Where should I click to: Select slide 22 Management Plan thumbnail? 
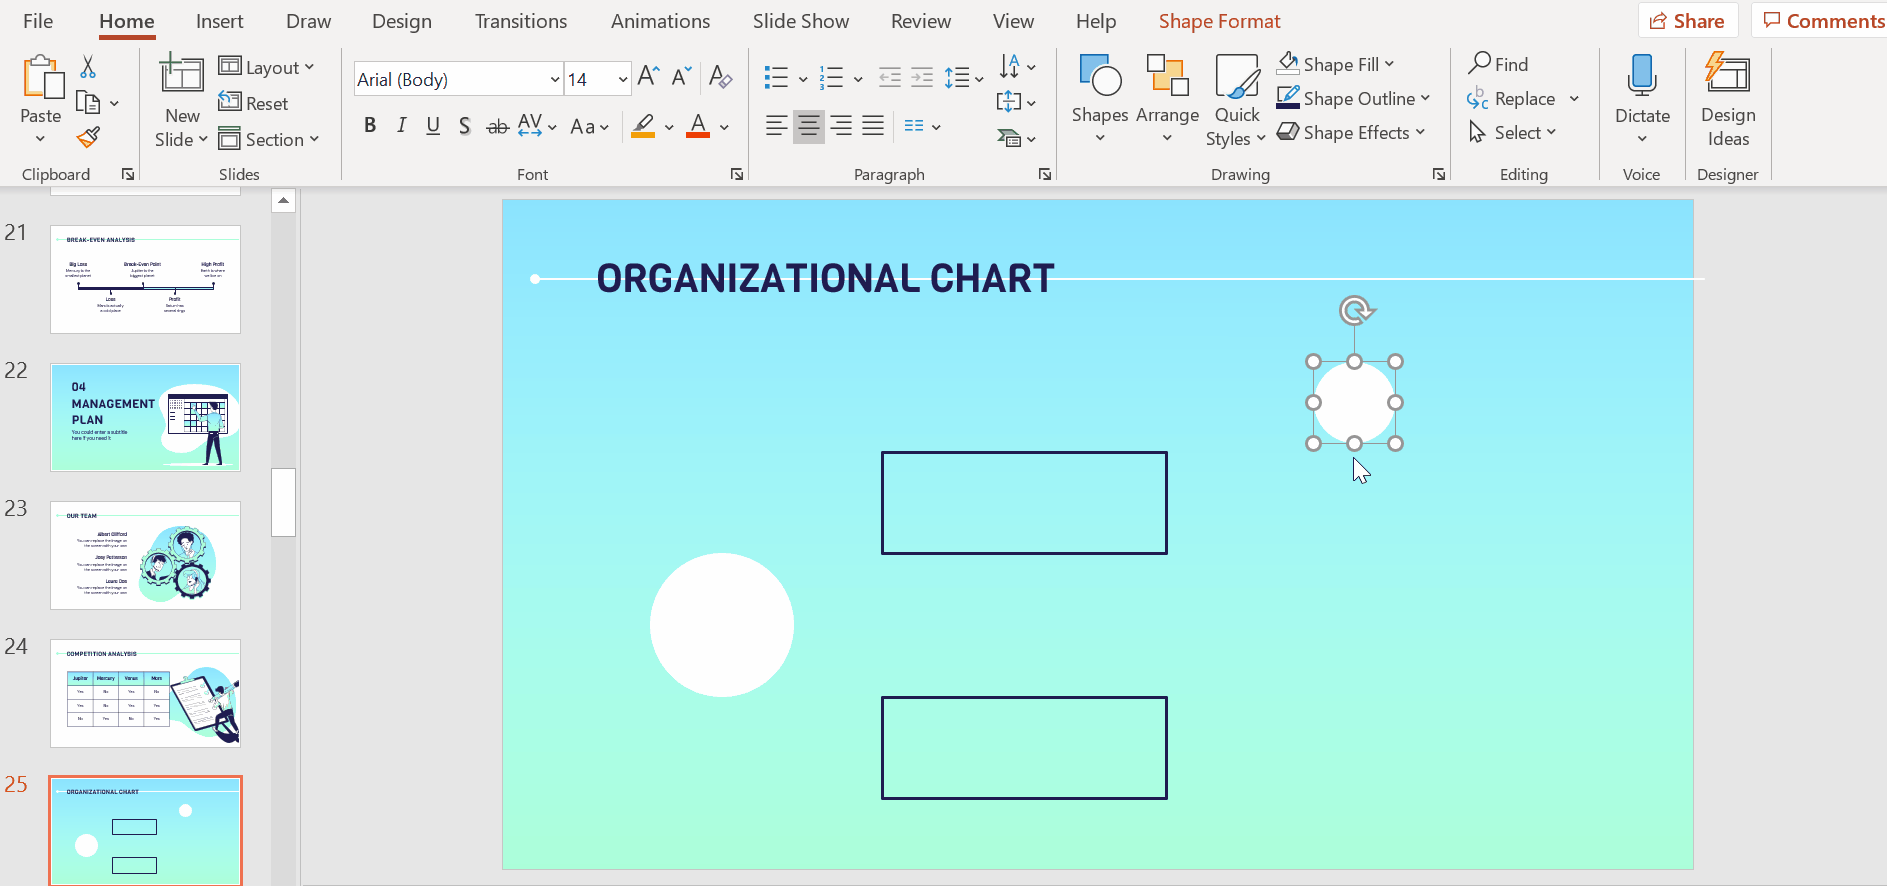point(146,417)
